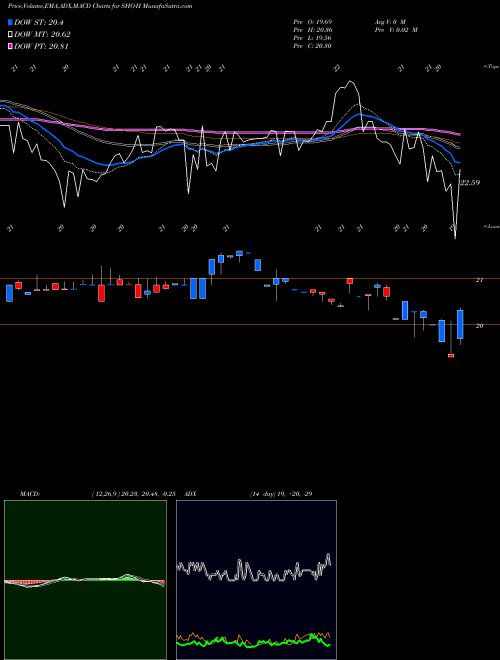Screen dimensions: 500x660
Task: Click the 'Pre L: 19.36' low value
Action: pyautogui.click(x=313, y=38)
